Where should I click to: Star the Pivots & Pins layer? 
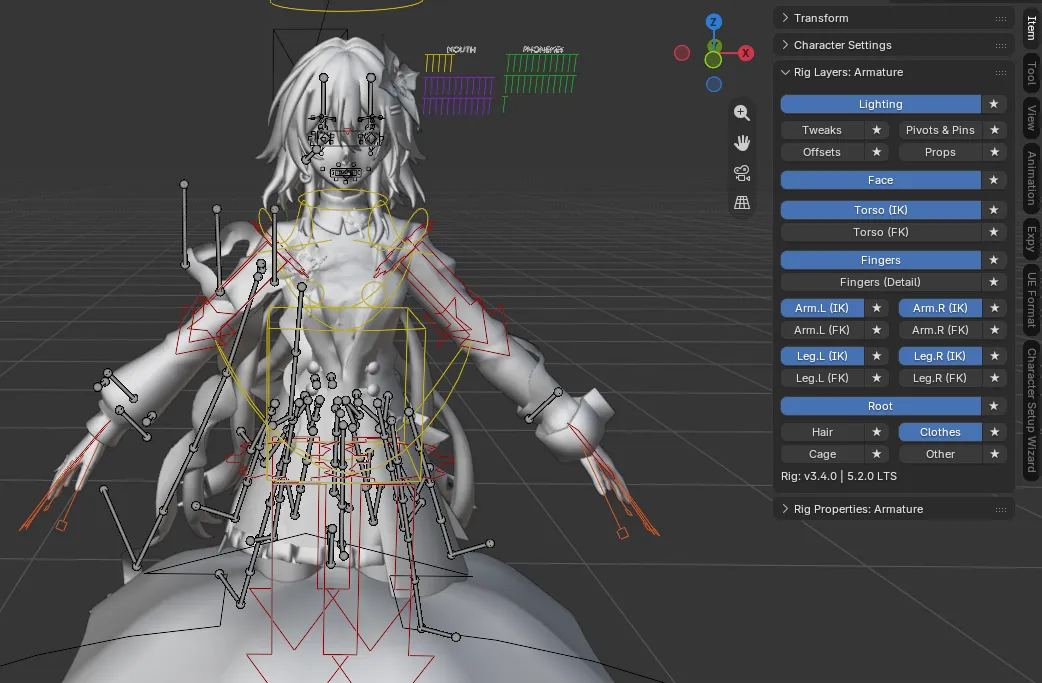[994, 130]
